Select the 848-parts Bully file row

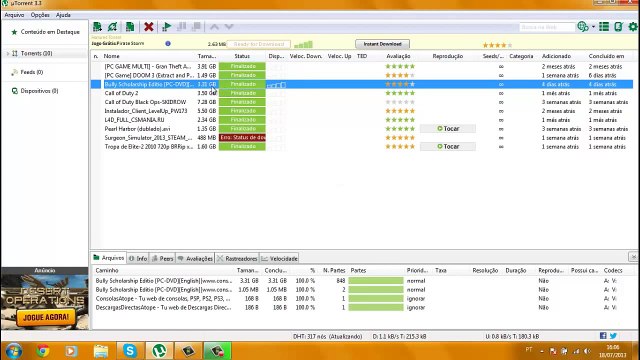(363, 281)
